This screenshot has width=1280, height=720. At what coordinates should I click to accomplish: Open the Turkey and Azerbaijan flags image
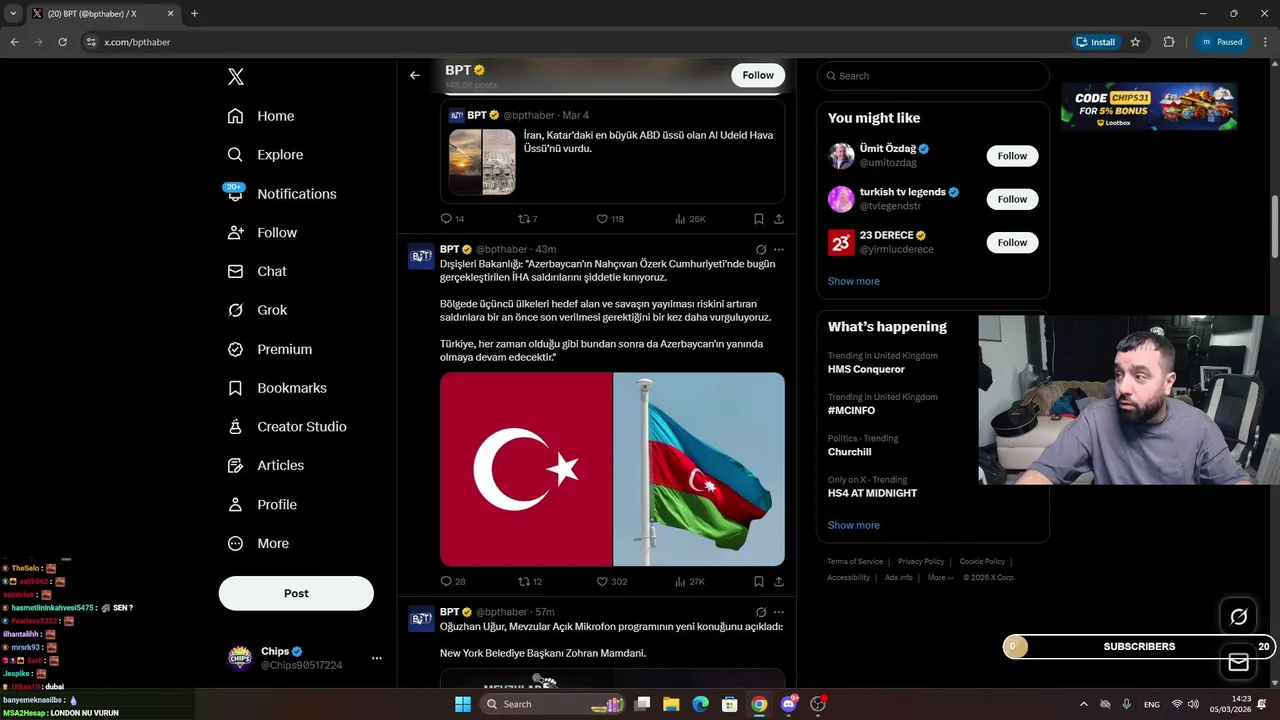(612, 469)
